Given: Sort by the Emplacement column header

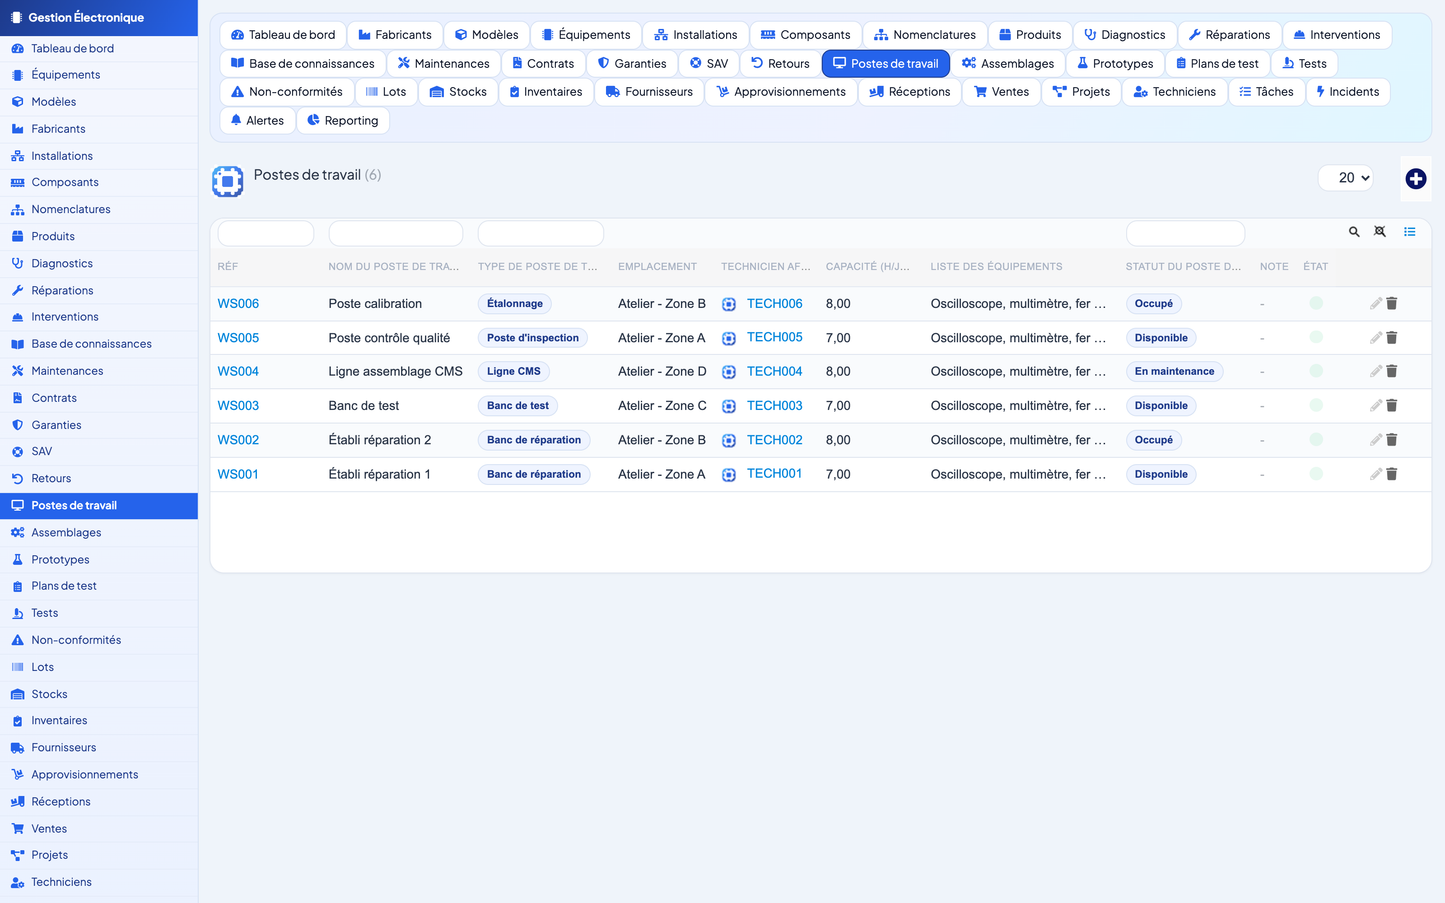Looking at the screenshot, I should 657,267.
